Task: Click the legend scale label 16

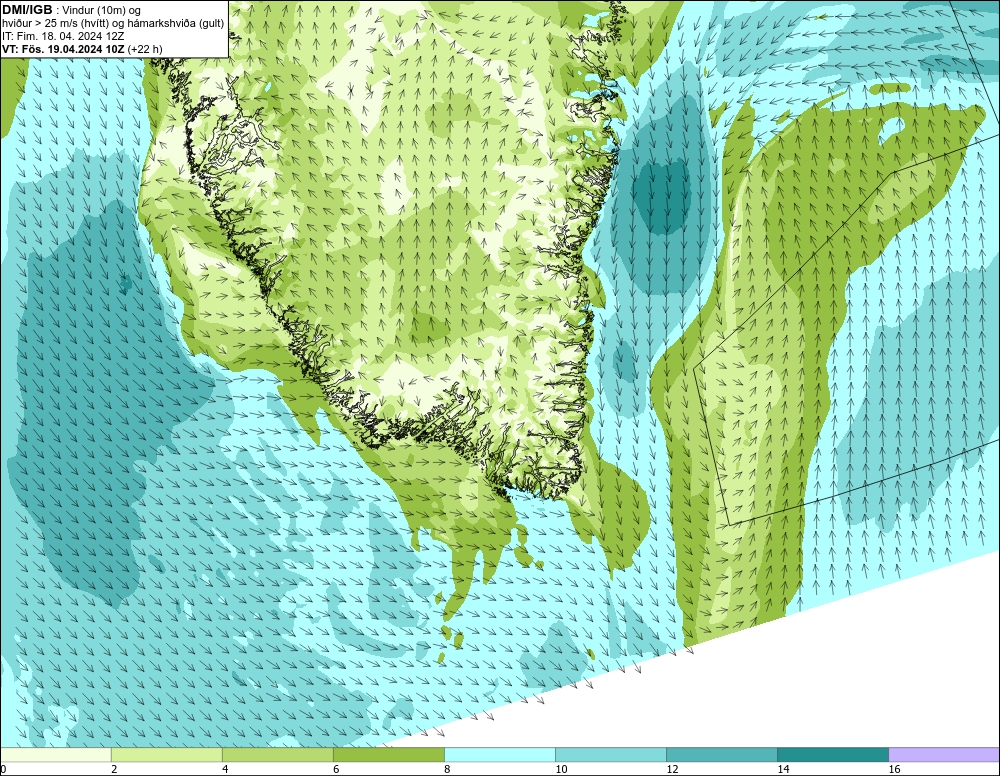Action: [894, 769]
